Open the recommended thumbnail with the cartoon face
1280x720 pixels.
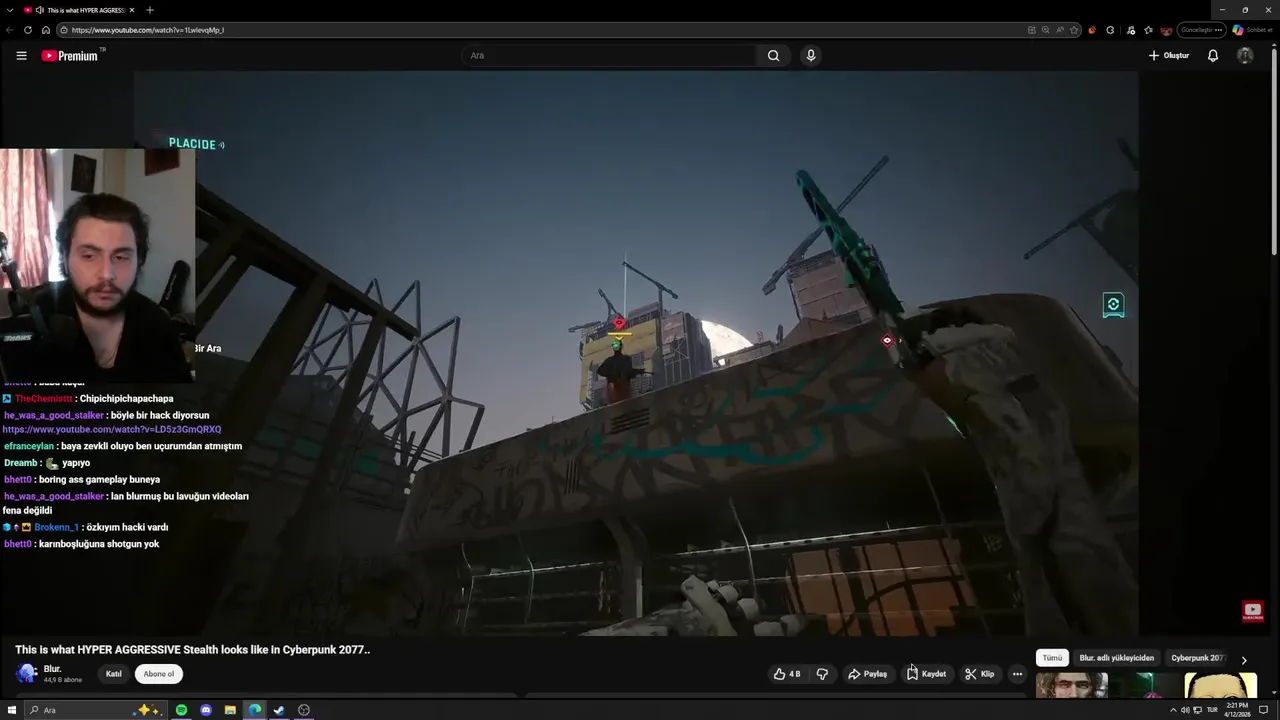(x=1220, y=686)
